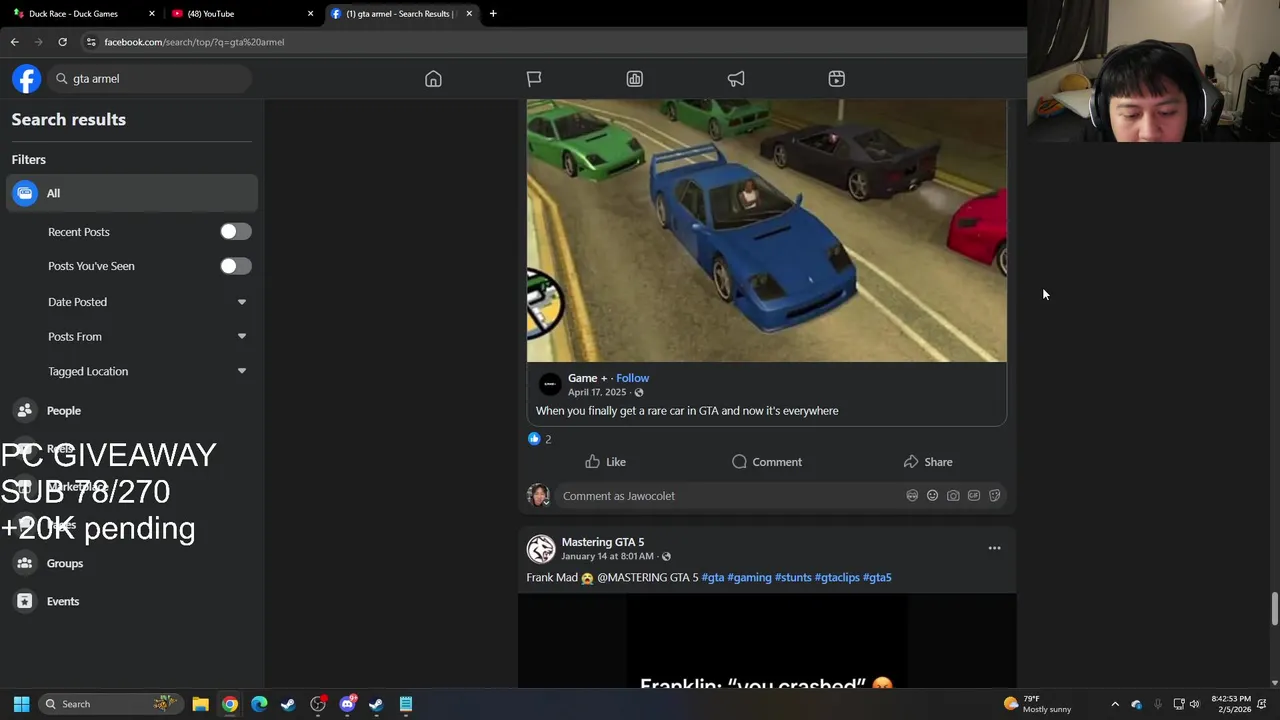Image resolution: width=1280 pixels, height=720 pixels.
Task: Toggle the Recent Posts switch
Action: [236, 231]
